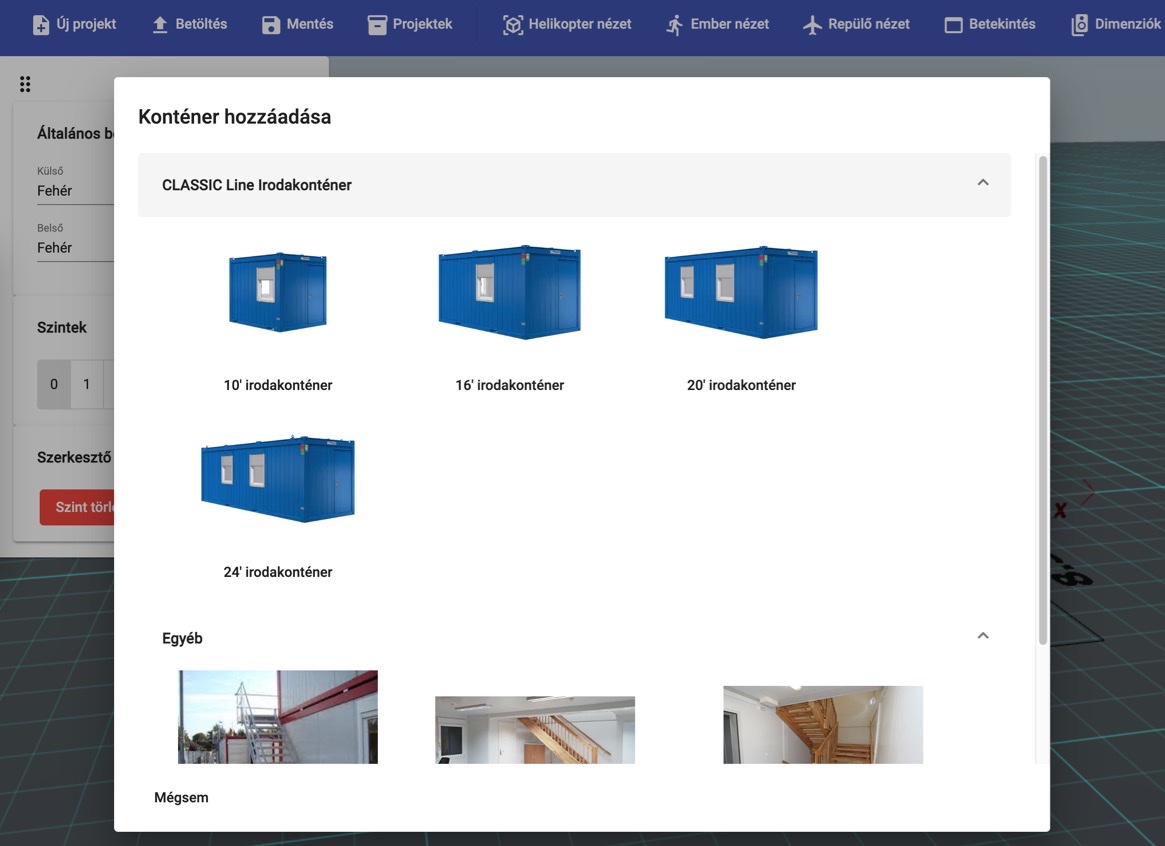Click the 10' irodakonténer caption
This screenshot has height=846, width=1165.
click(x=278, y=385)
